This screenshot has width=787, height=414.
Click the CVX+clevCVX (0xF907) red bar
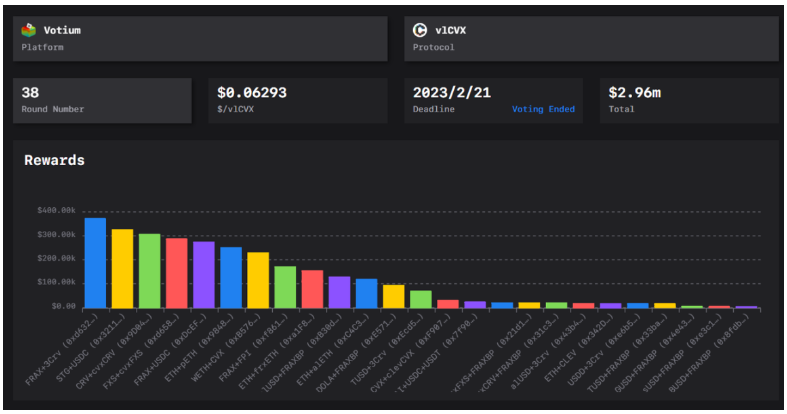tap(448, 304)
